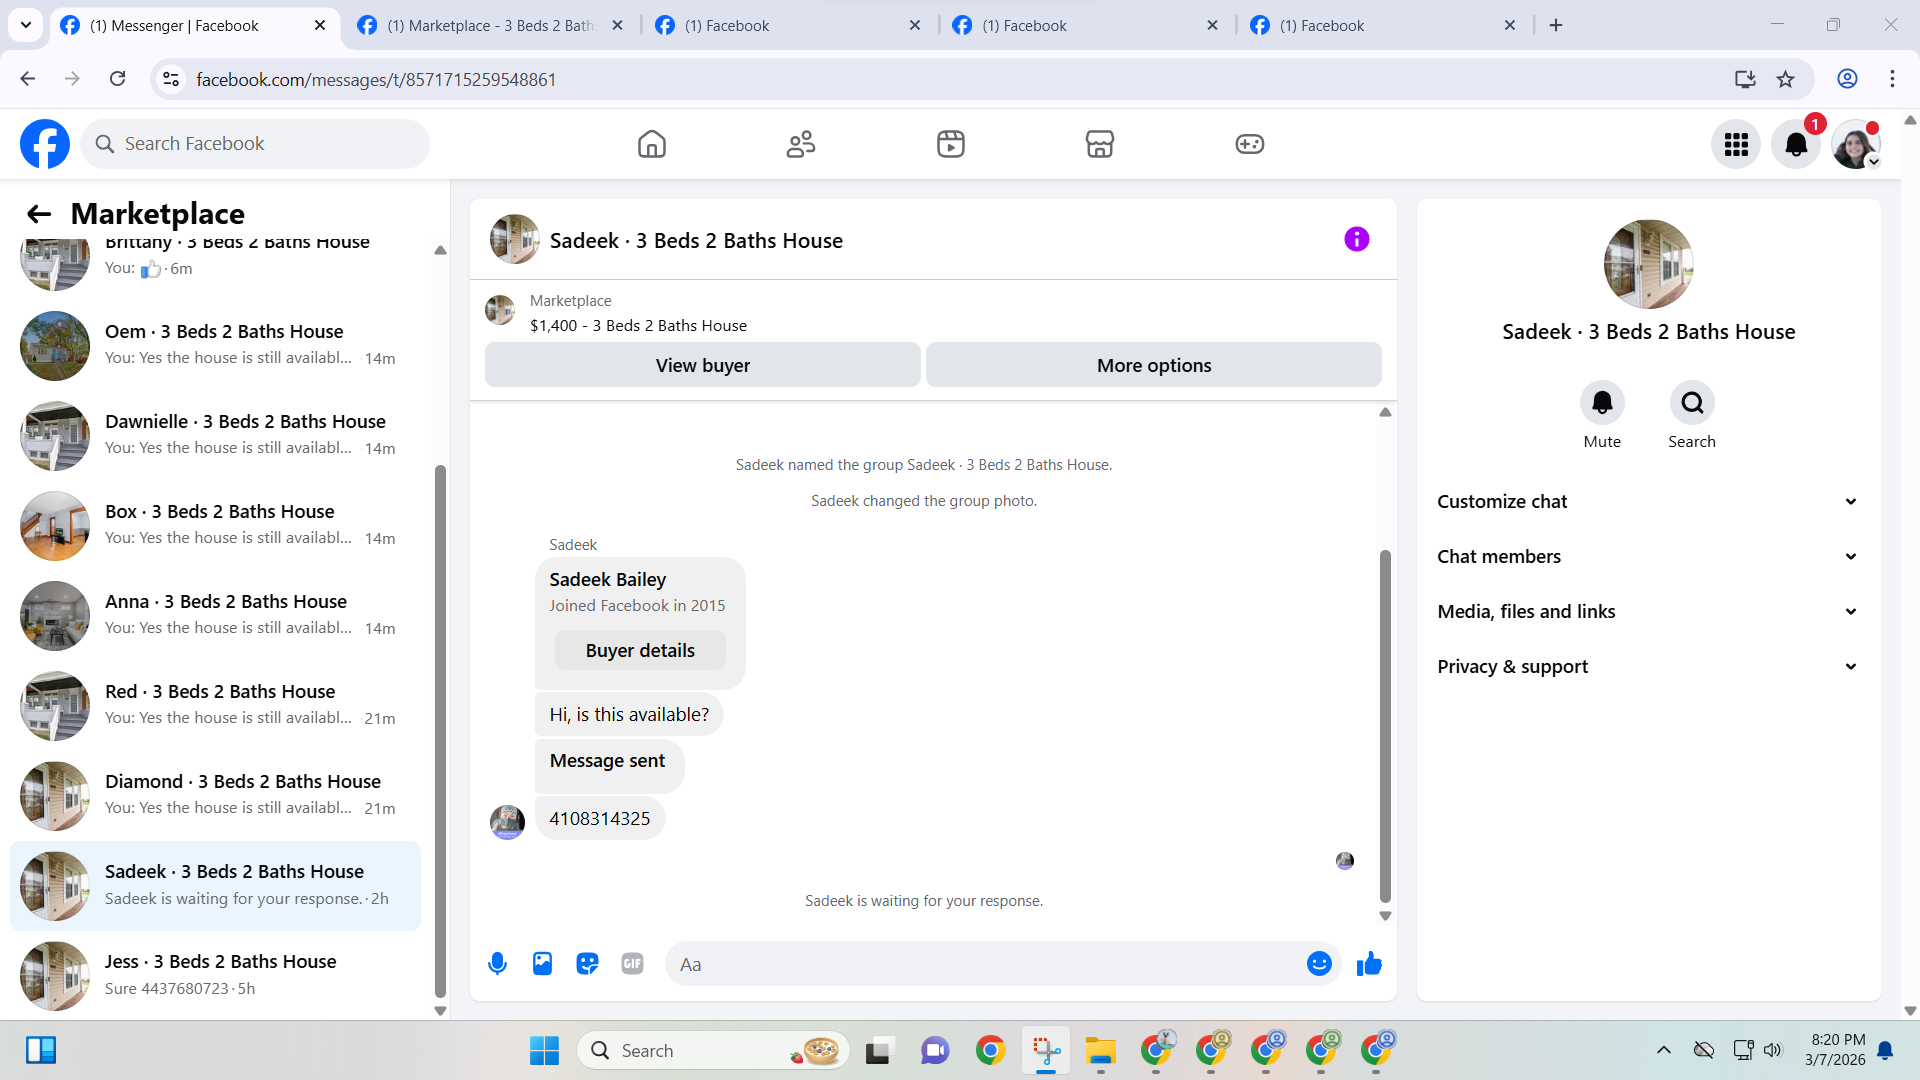This screenshot has width=1920, height=1080.
Task: Expand Media, files and links section
Action: pos(1648,612)
